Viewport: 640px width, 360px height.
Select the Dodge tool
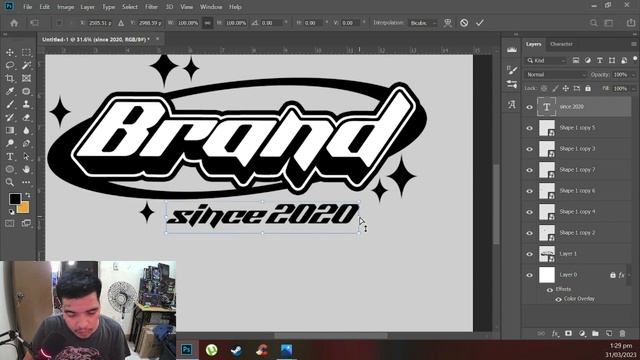(10, 144)
